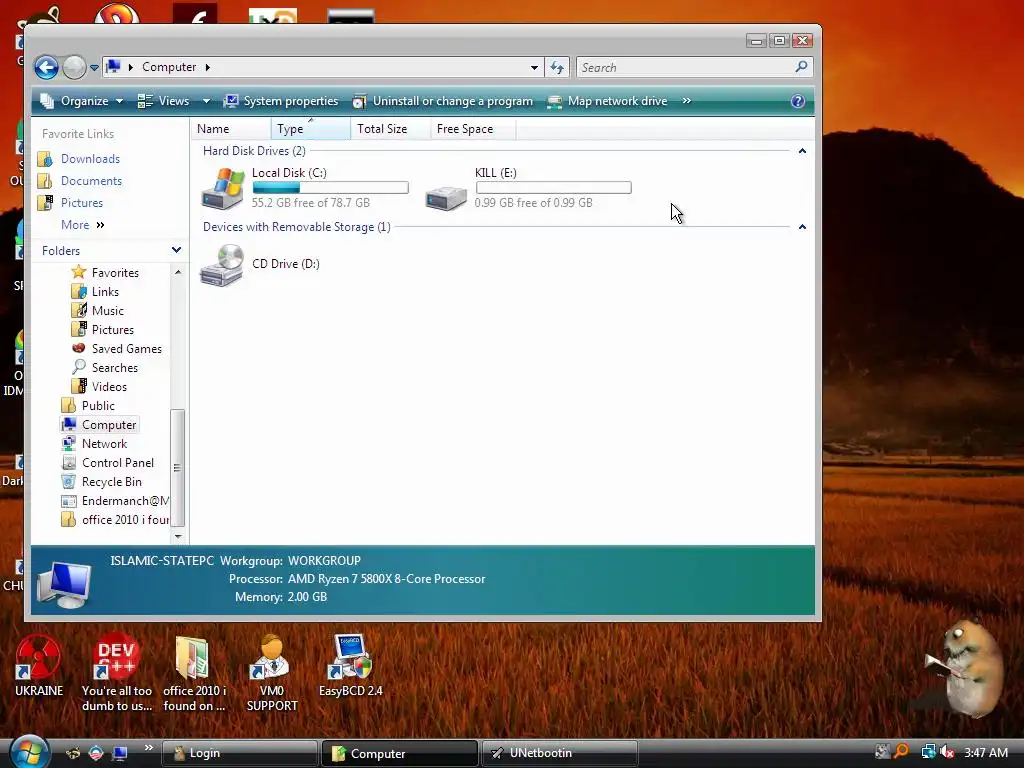Viewport: 1024px width, 768px height.
Task: Open the Organize menu
Action: click(81, 101)
